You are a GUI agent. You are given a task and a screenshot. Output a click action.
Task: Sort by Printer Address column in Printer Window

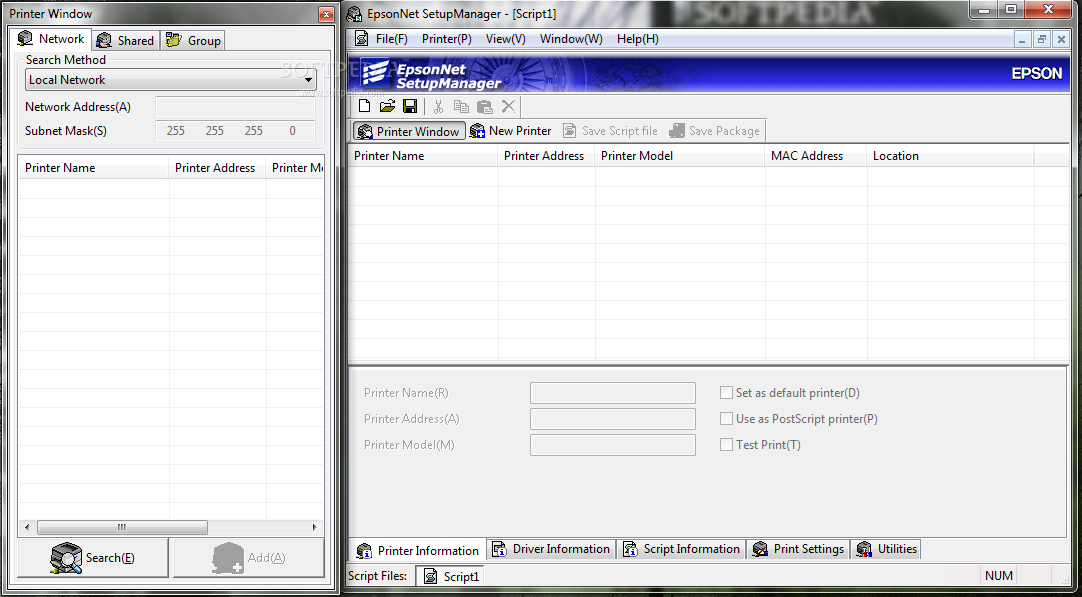pyautogui.click(x=217, y=168)
